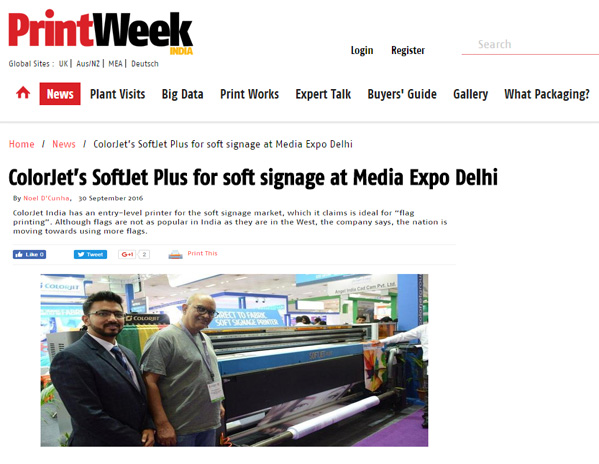Open the Expert Talk section
This screenshot has width=599, height=464.
click(x=323, y=94)
